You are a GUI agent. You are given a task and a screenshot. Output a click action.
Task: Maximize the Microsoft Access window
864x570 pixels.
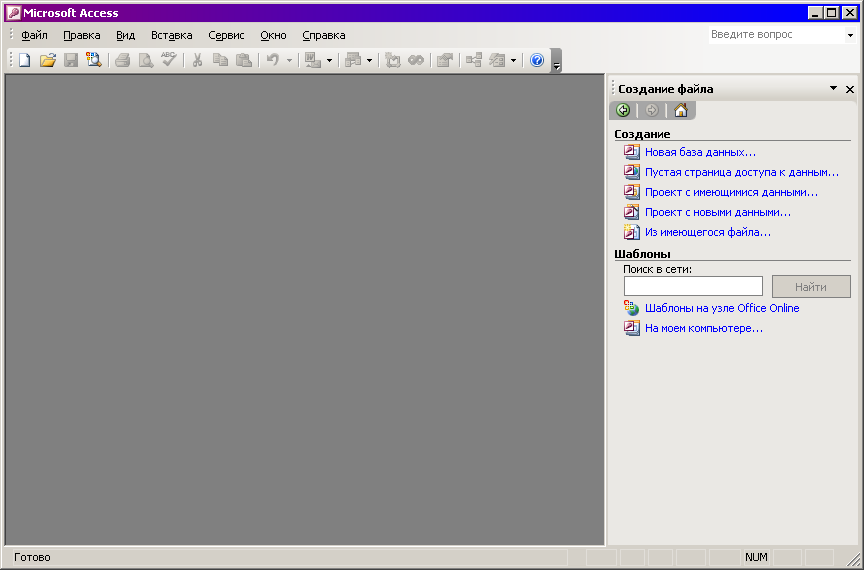pyautogui.click(x=832, y=13)
